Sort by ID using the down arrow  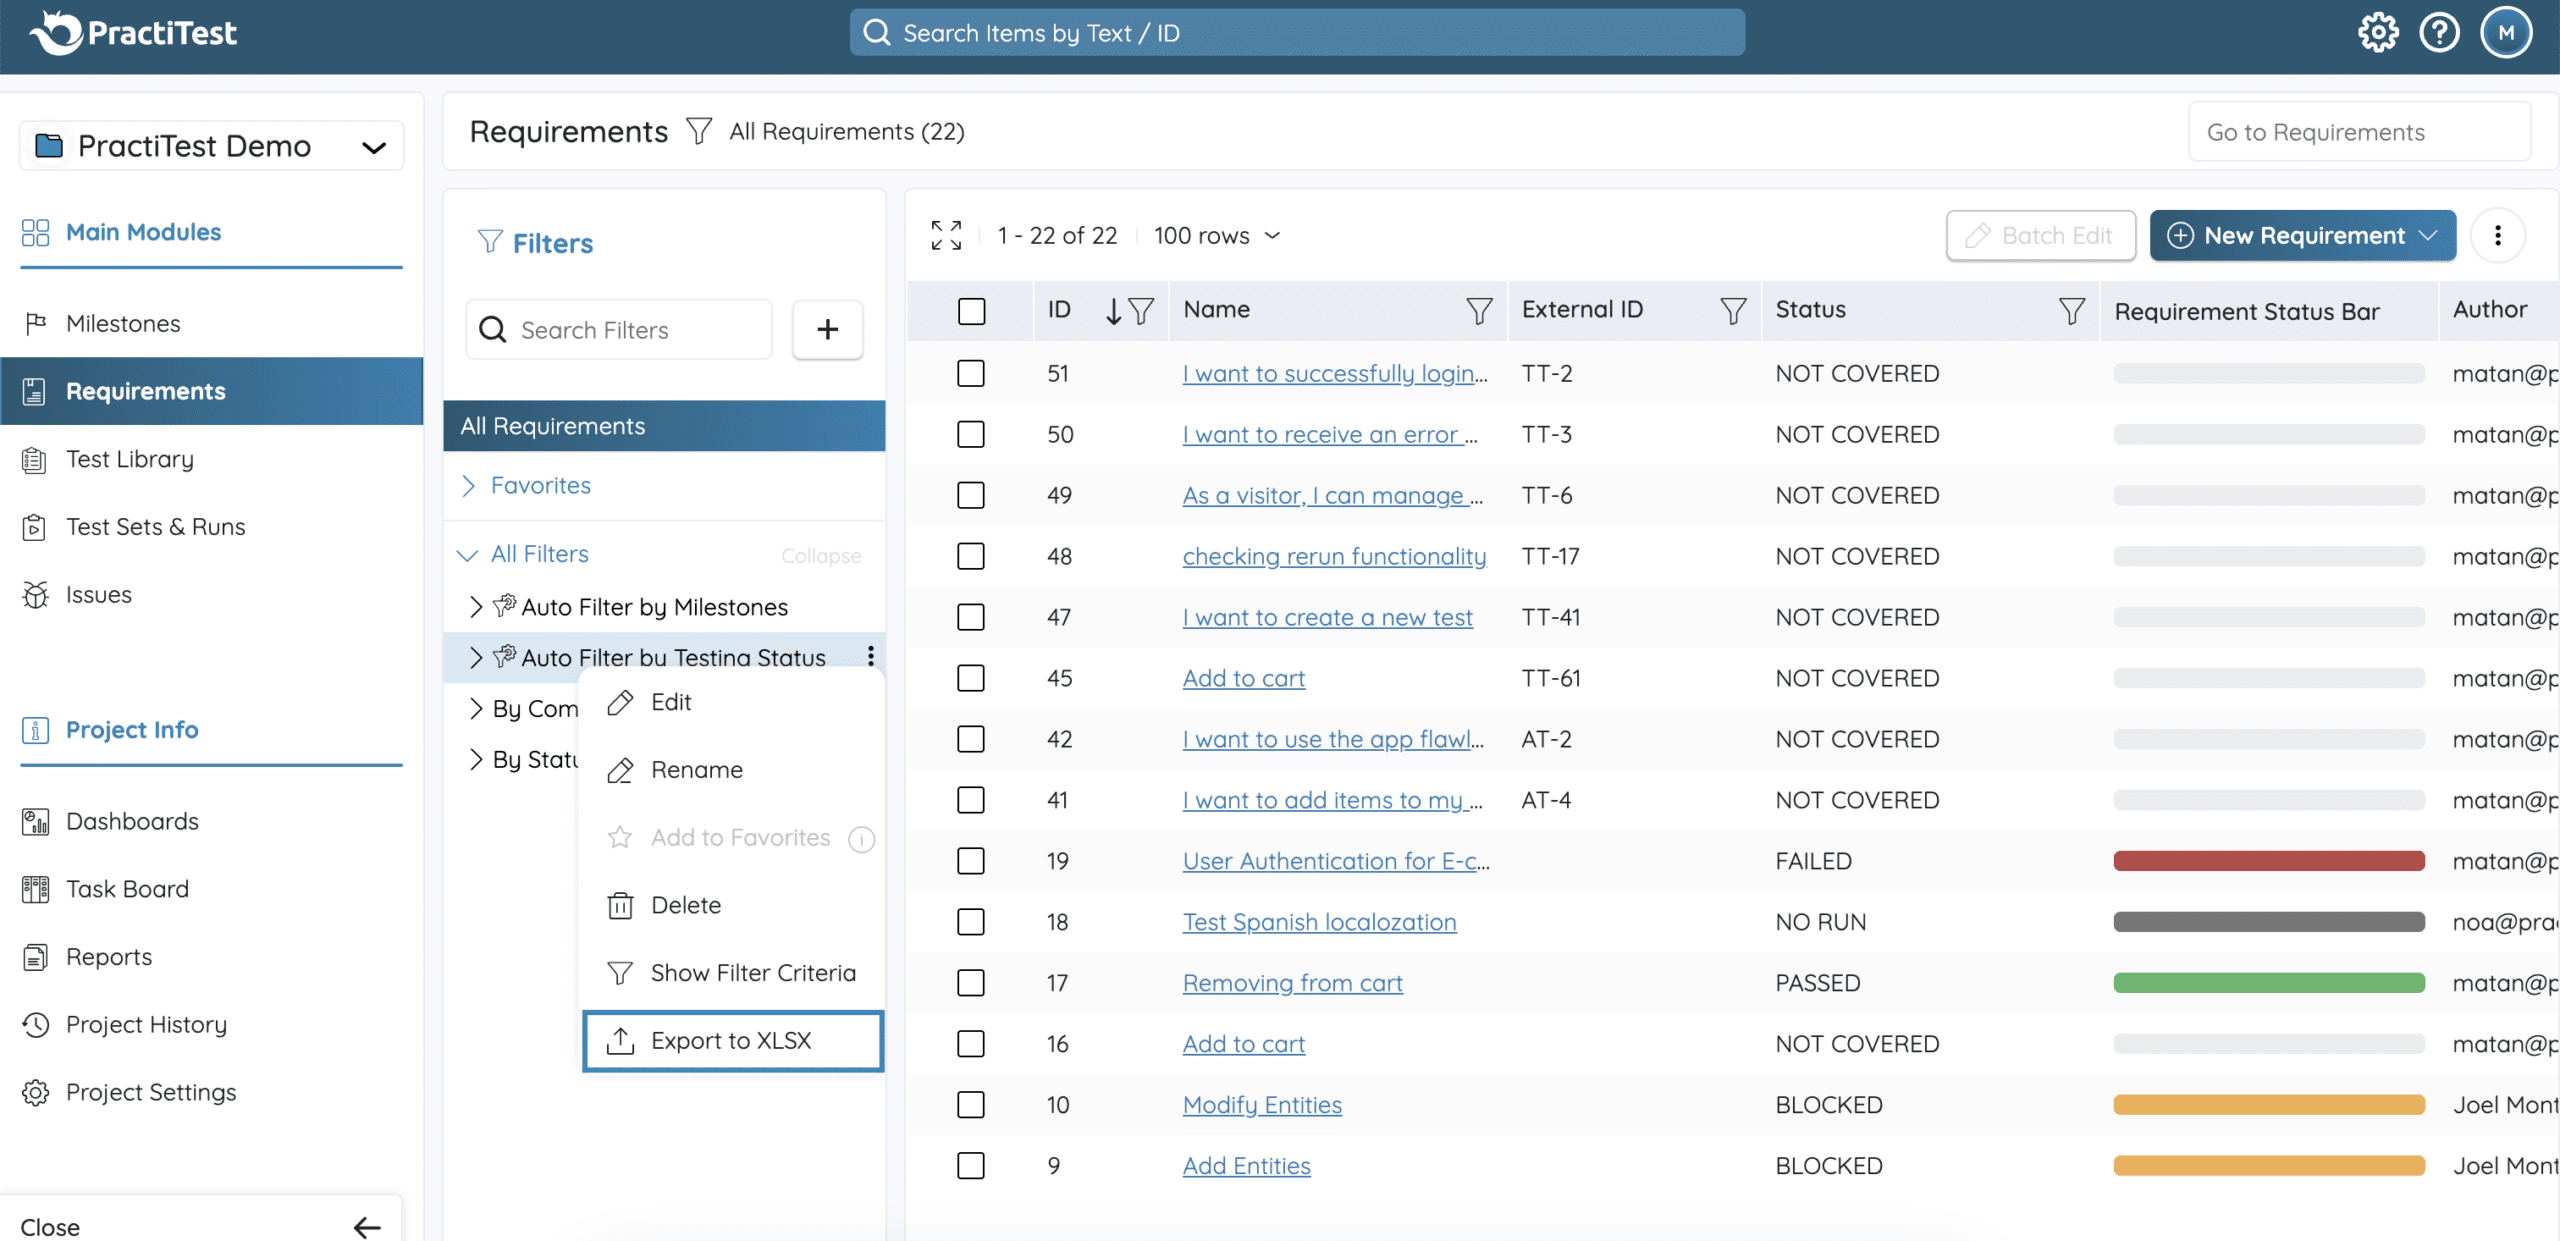pyautogui.click(x=1113, y=310)
